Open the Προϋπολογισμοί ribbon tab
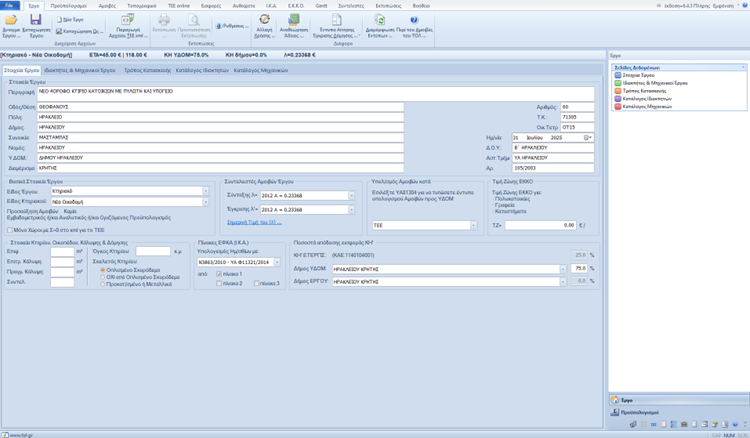 (68, 5)
